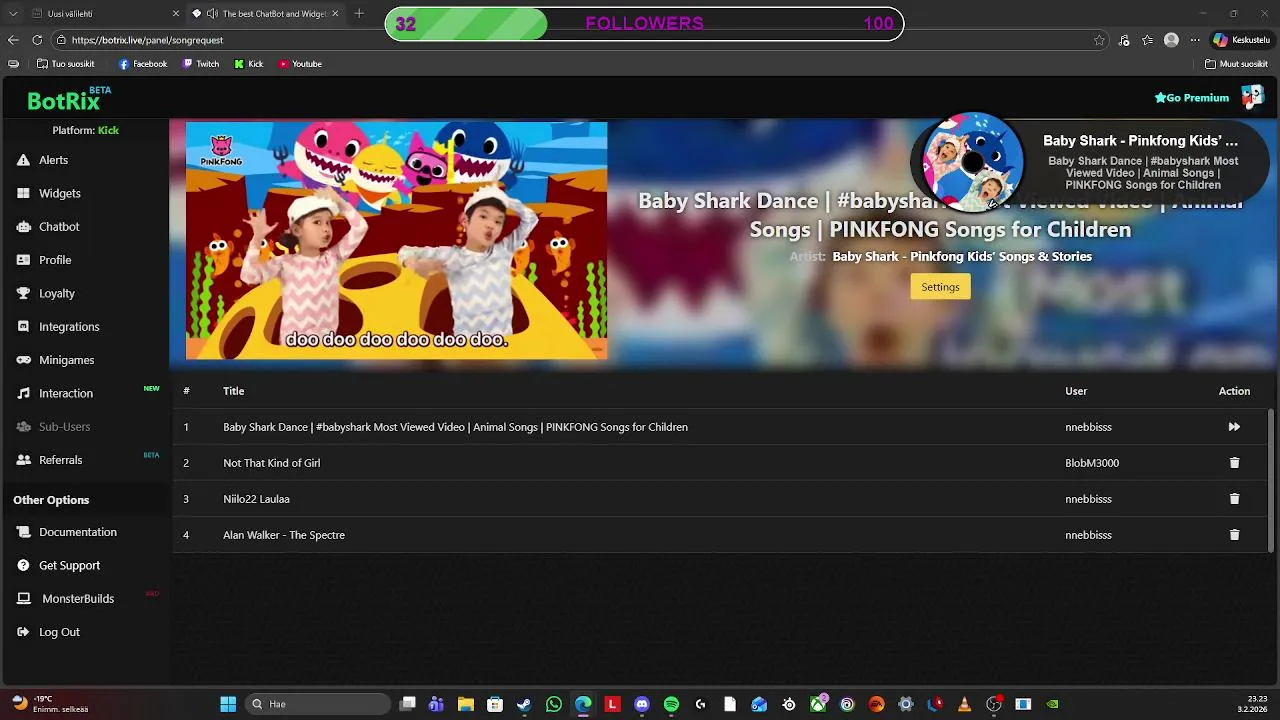Open browser more options menu
The height and width of the screenshot is (720, 1280).
(x=1195, y=40)
